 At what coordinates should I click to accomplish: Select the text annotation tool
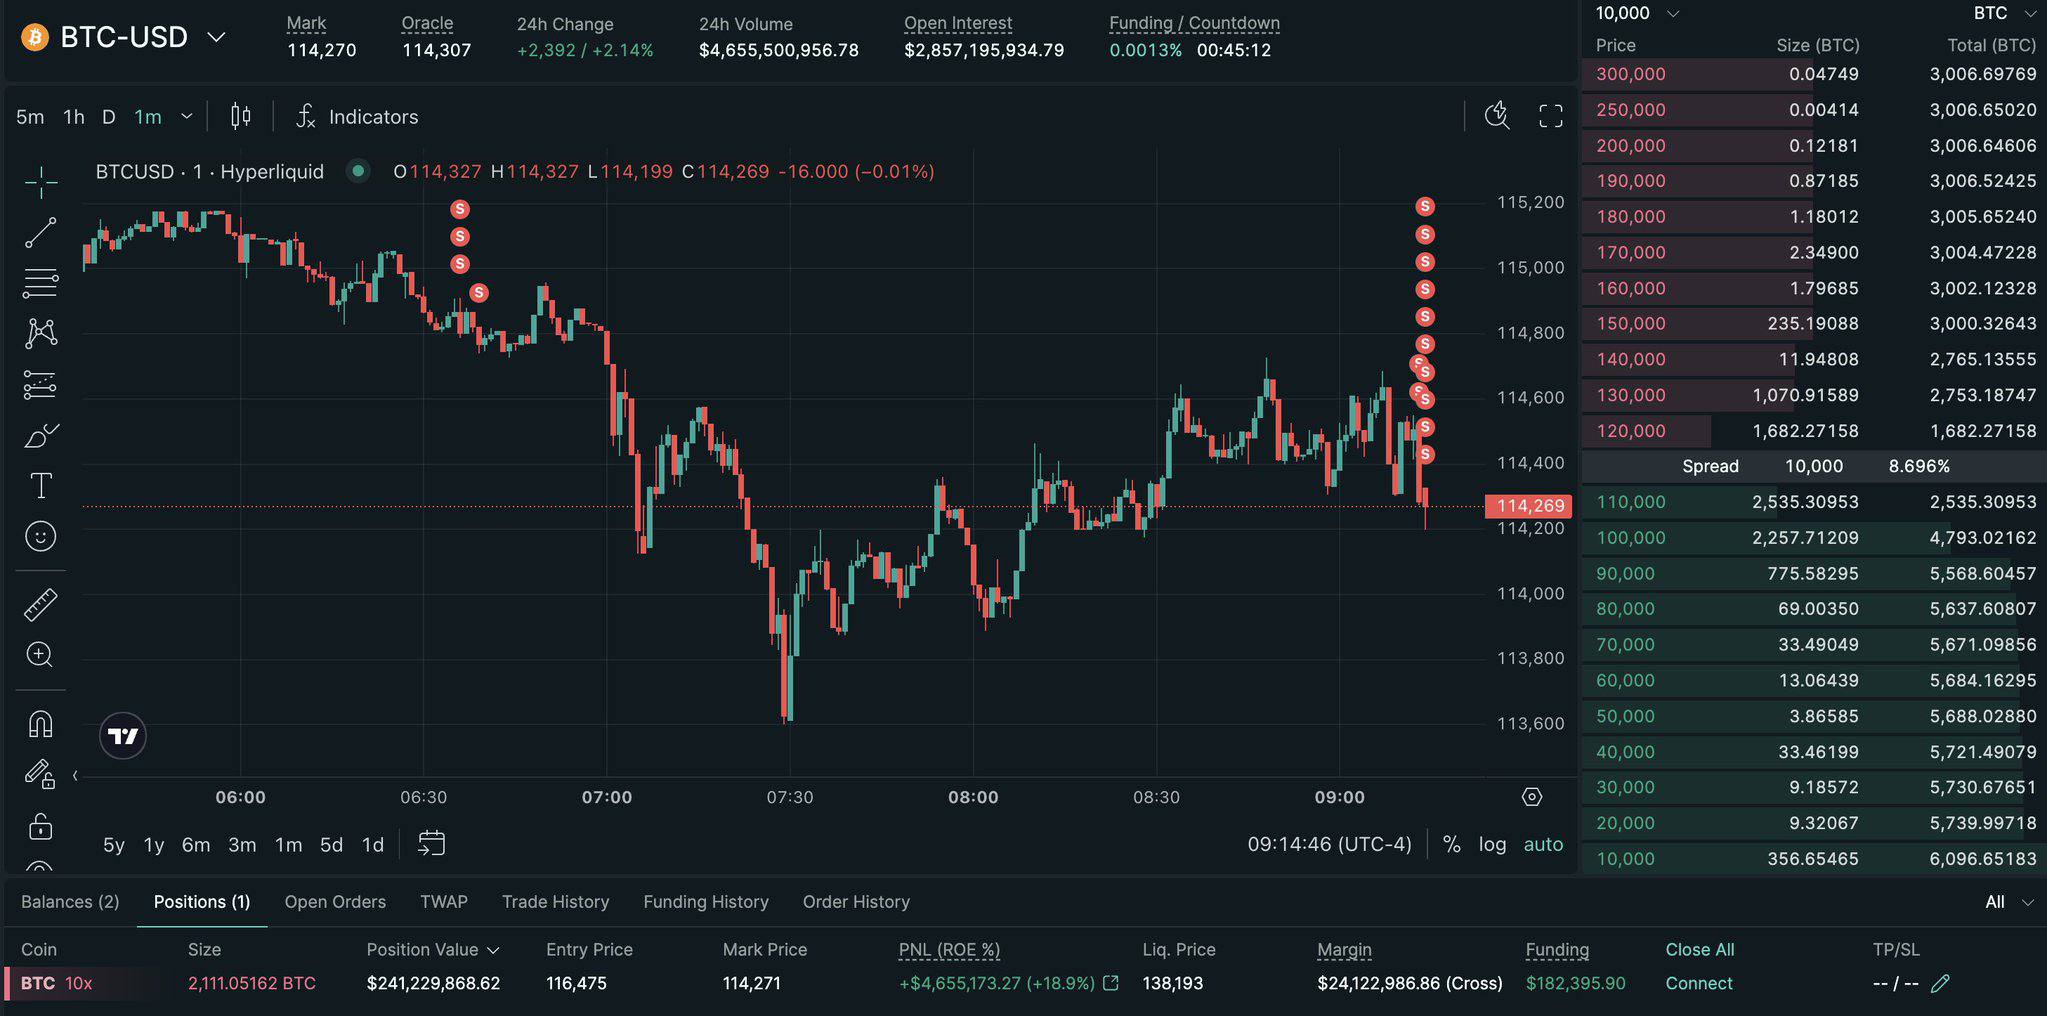point(40,486)
